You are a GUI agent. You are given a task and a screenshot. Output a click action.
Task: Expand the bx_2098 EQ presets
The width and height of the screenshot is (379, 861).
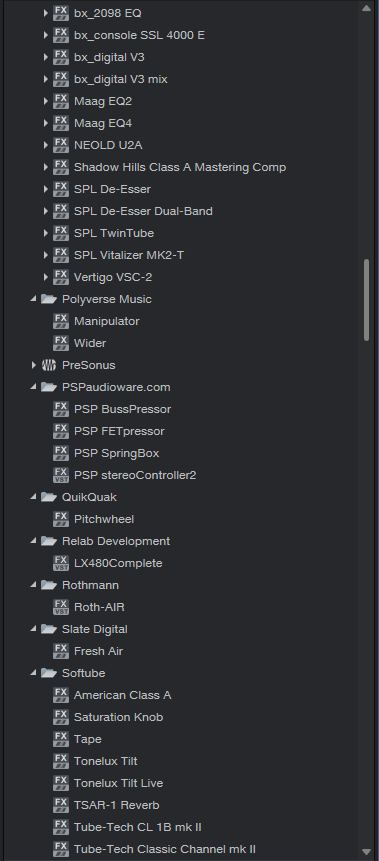[46, 13]
